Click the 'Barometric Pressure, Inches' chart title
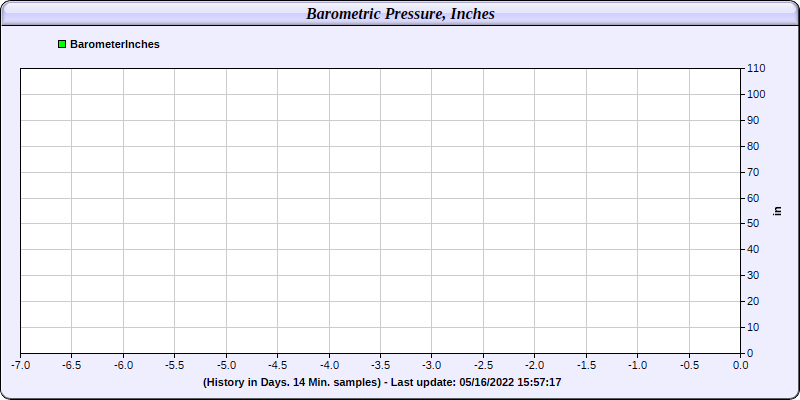This screenshot has width=800, height=400. (x=401, y=14)
